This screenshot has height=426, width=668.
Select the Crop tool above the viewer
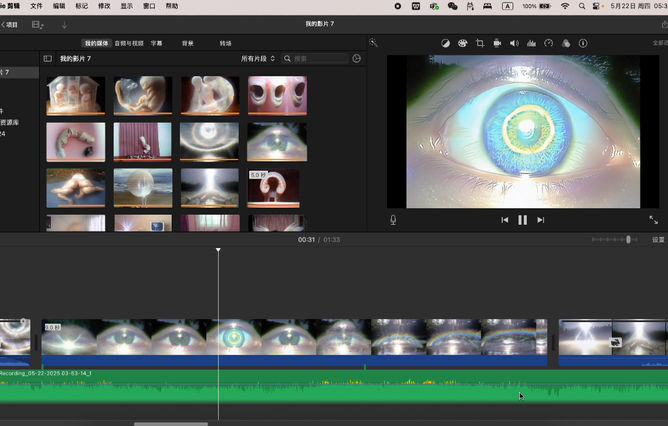pos(480,43)
